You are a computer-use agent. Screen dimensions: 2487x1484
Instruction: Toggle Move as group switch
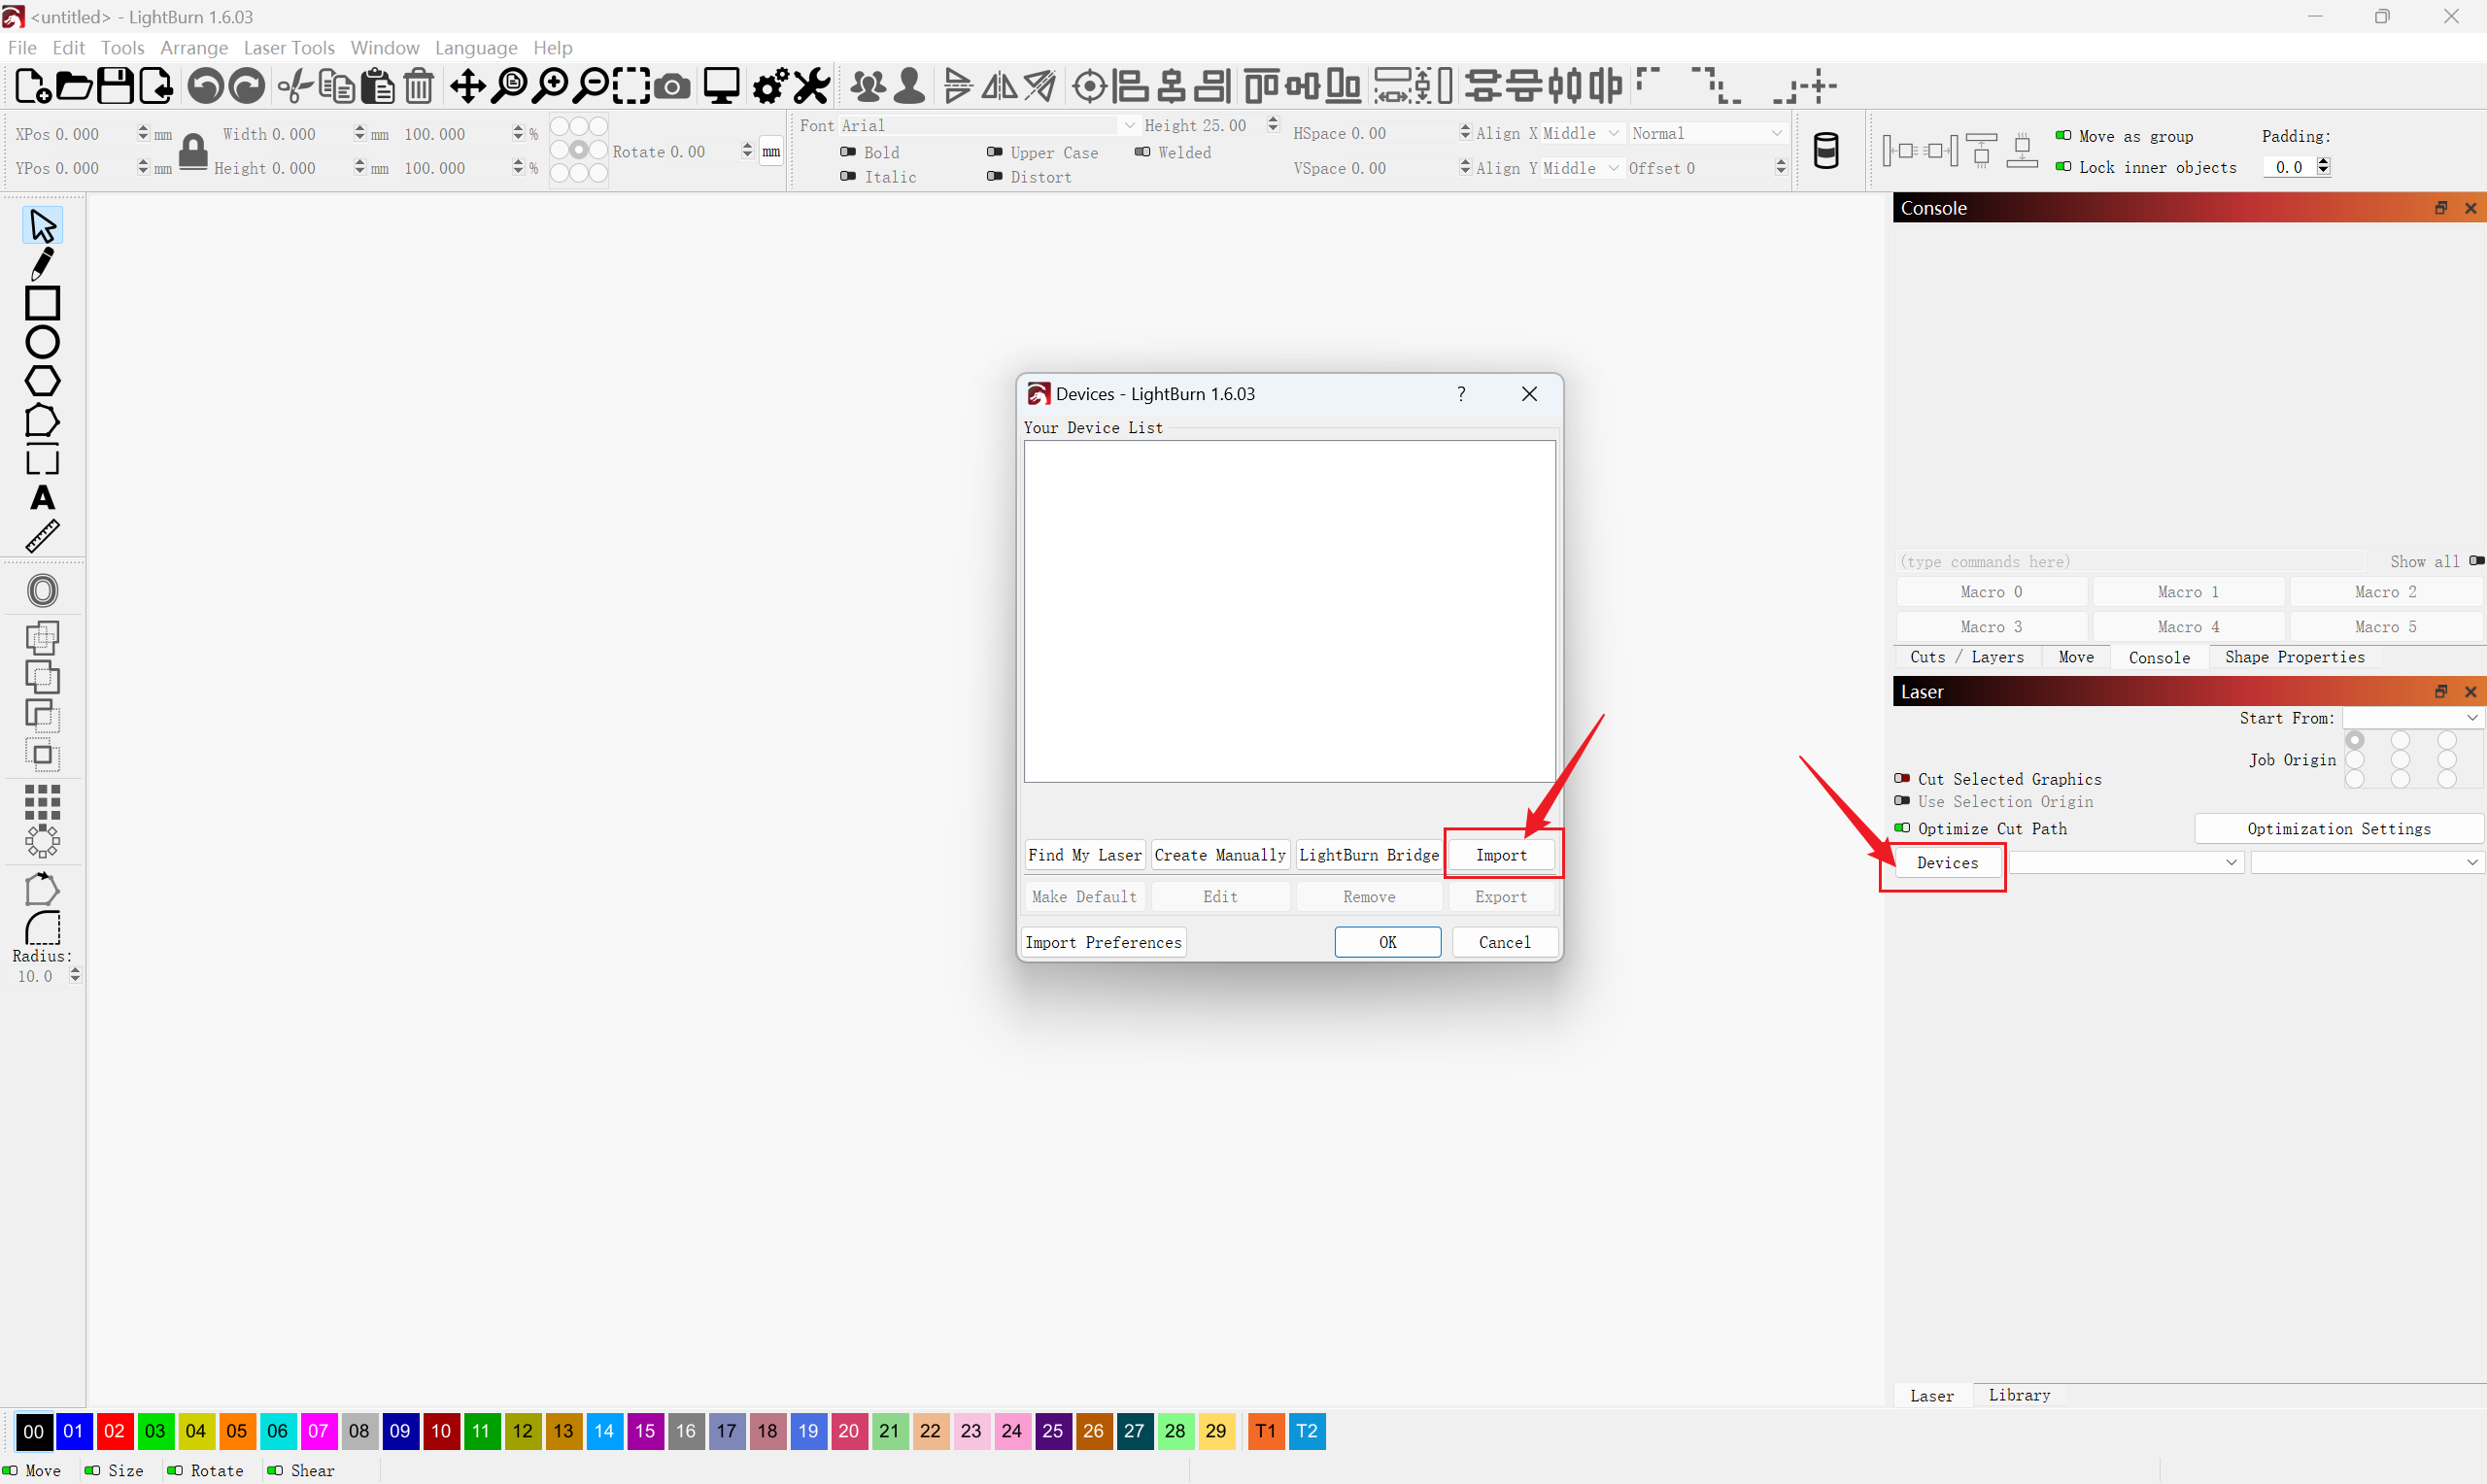click(2063, 135)
